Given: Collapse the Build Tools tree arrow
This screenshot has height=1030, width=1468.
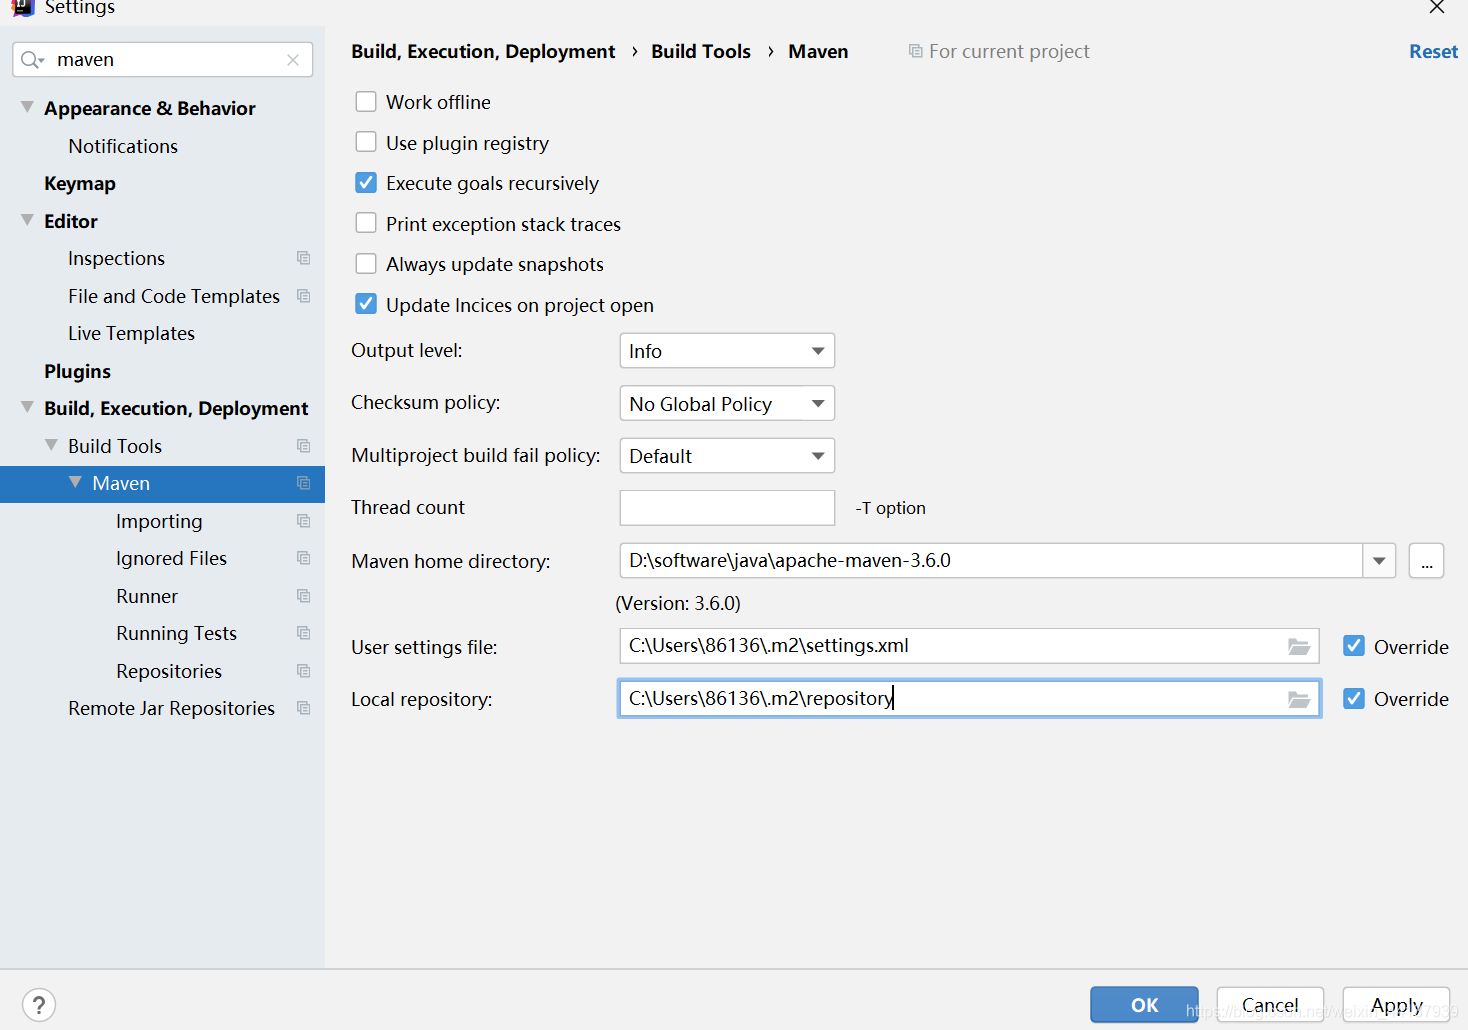Looking at the screenshot, I should pyautogui.click(x=51, y=445).
